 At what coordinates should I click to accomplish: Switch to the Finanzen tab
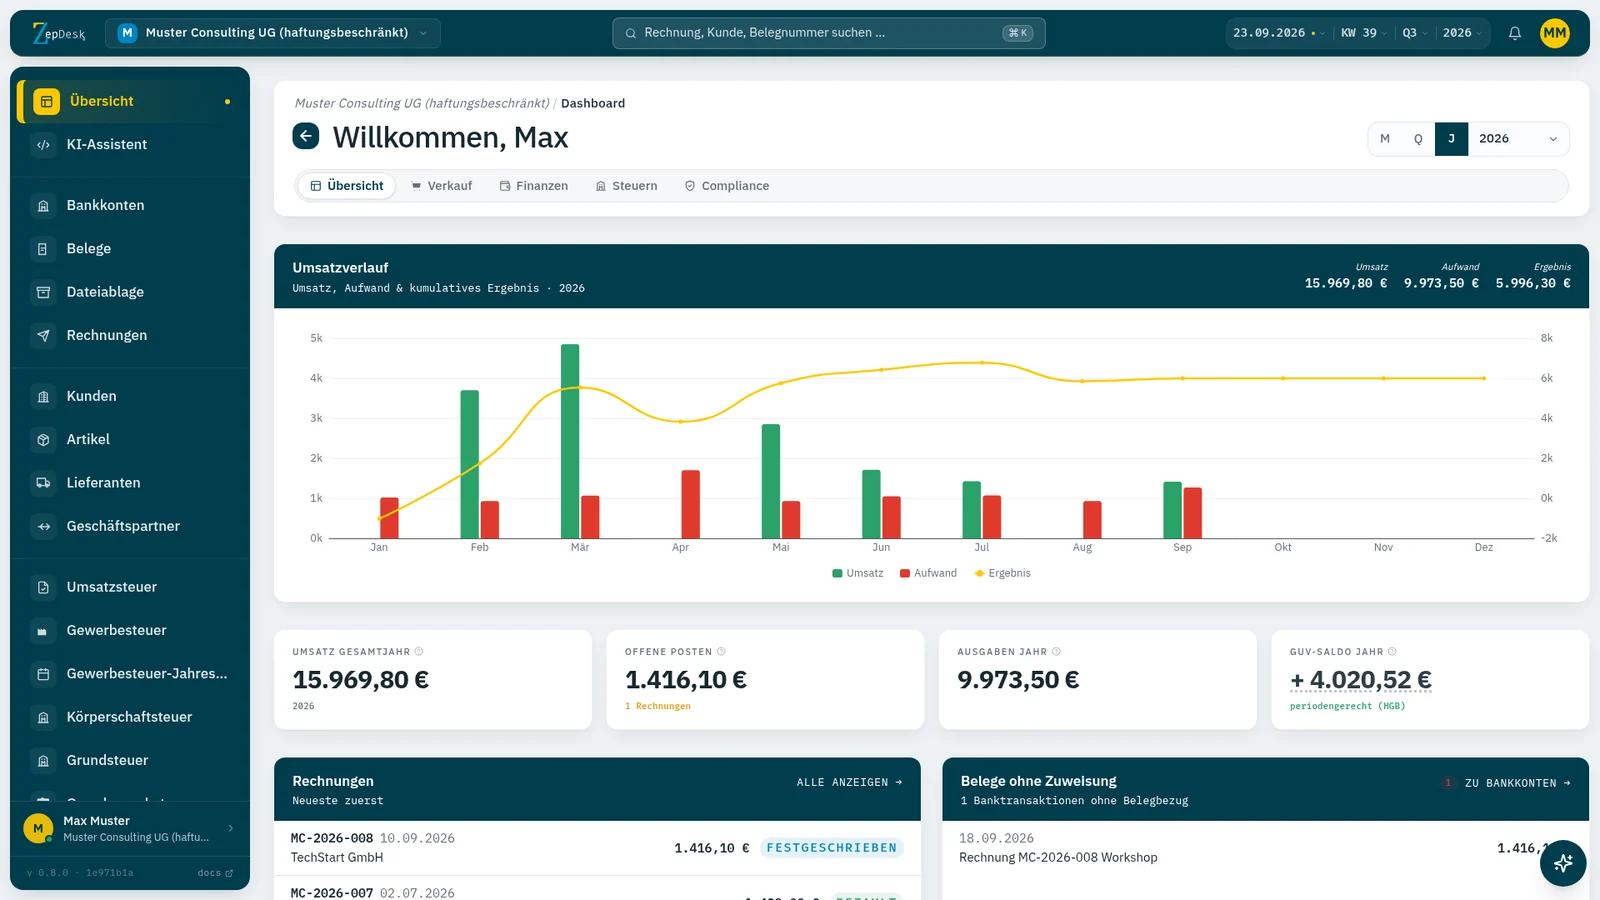click(x=534, y=186)
